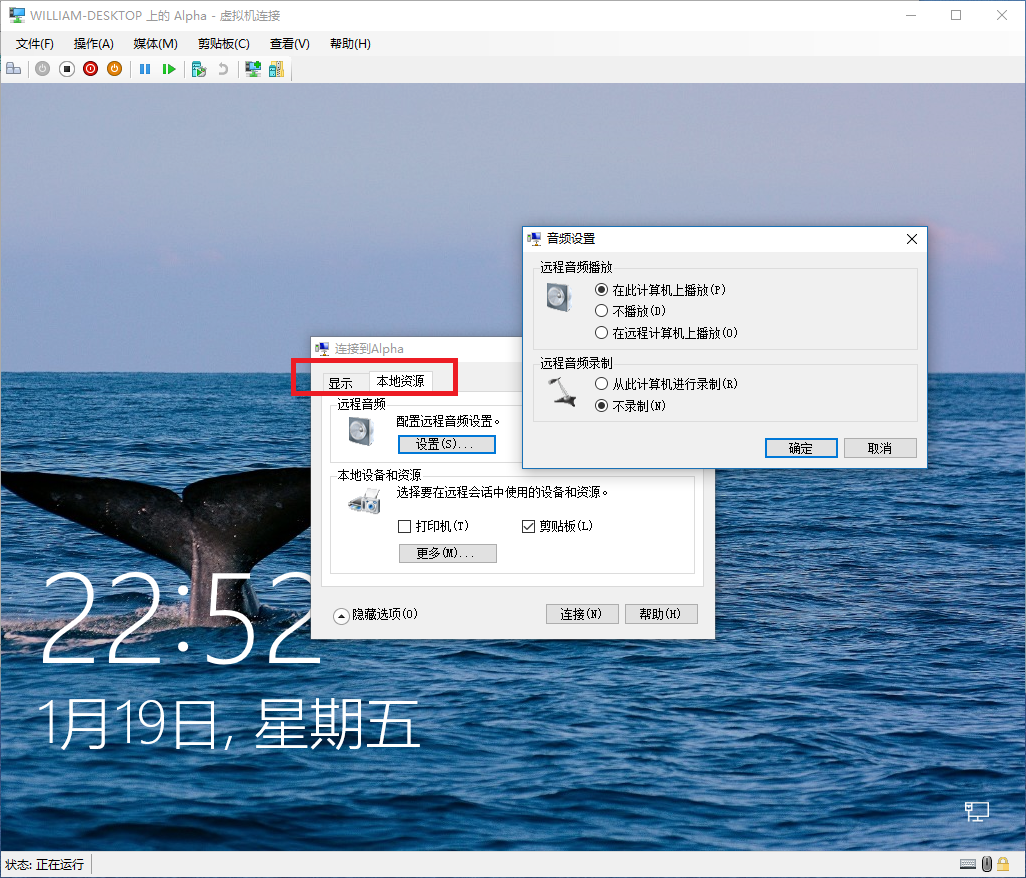Click 确定 in the audio settings dialog

coord(800,447)
